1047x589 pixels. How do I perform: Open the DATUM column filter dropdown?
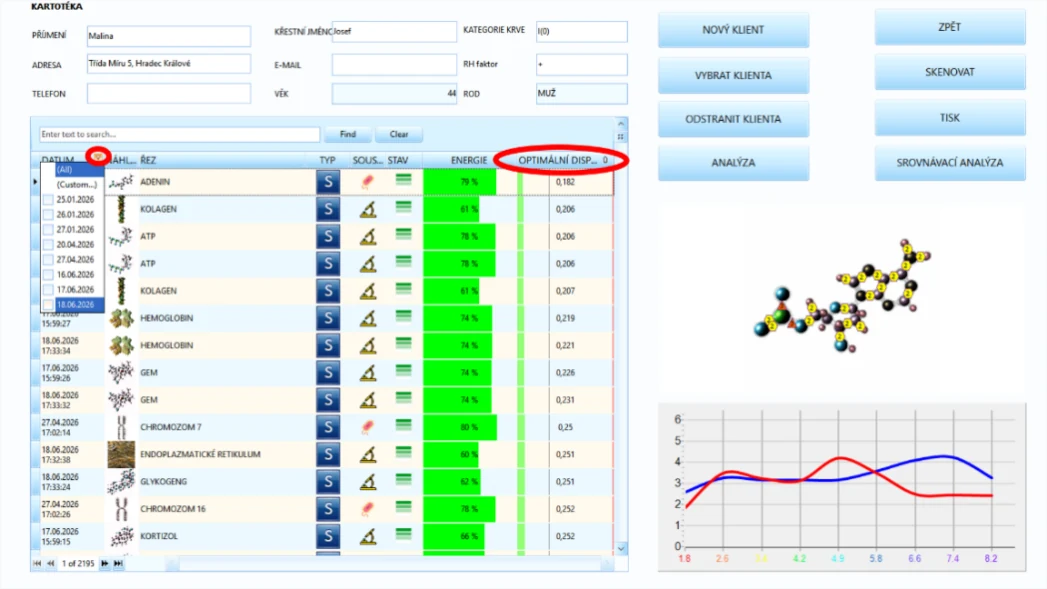click(98, 156)
